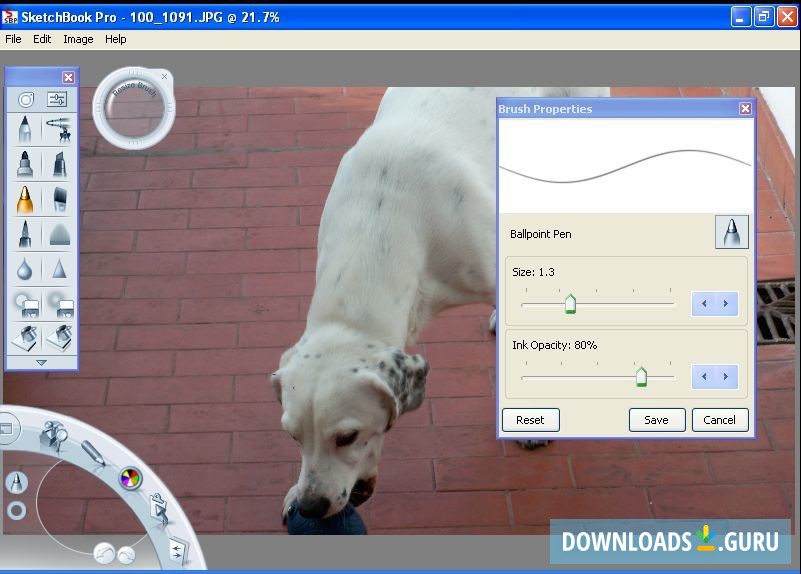The width and height of the screenshot is (801, 574).
Task: Close the brush palette panel
Action: tap(68, 77)
